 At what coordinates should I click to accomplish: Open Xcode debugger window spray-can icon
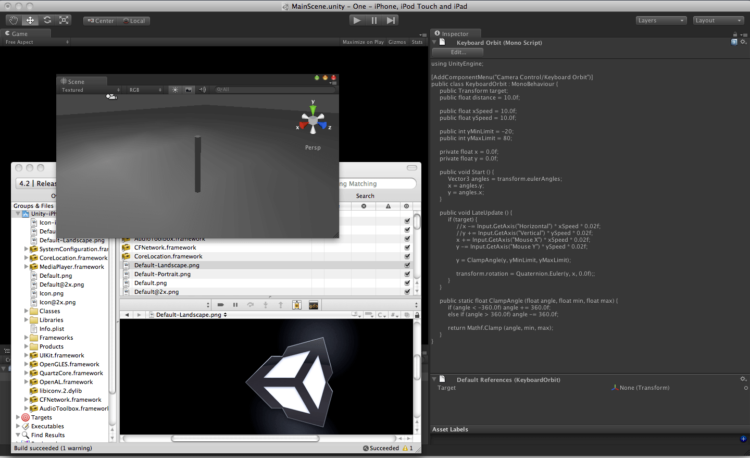[x=297, y=305]
